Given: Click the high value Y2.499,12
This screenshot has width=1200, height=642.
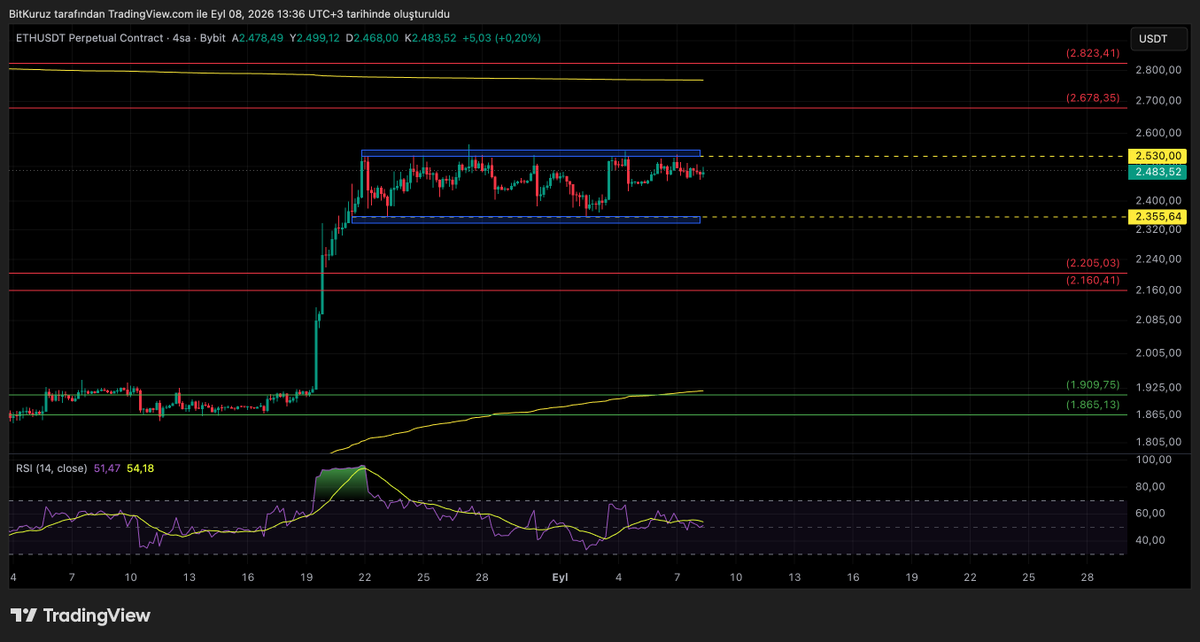Looking at the screenshot, I should [315, 38].
